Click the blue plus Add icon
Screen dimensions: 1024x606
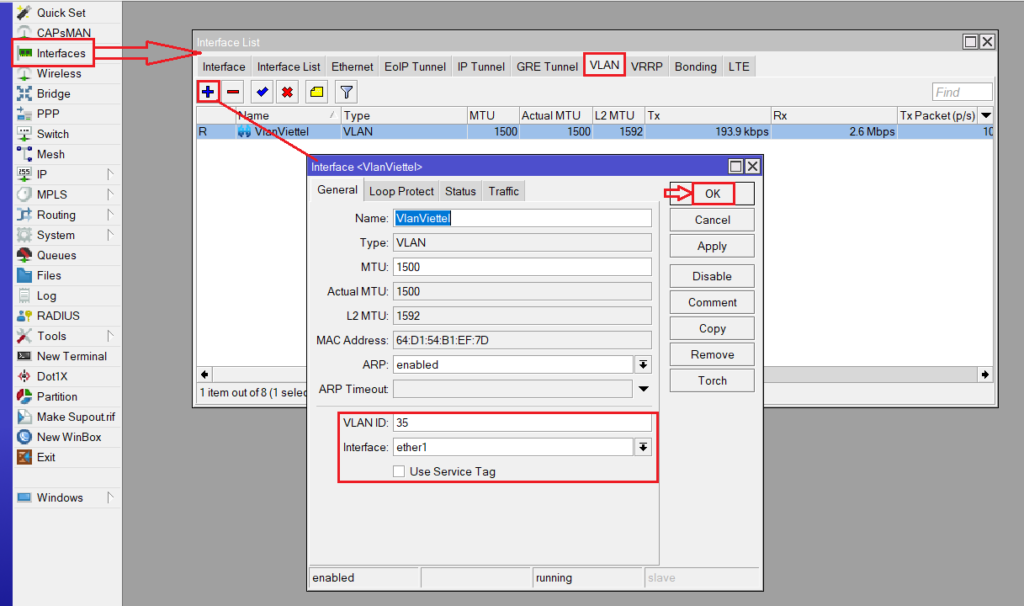pos(208,92)
